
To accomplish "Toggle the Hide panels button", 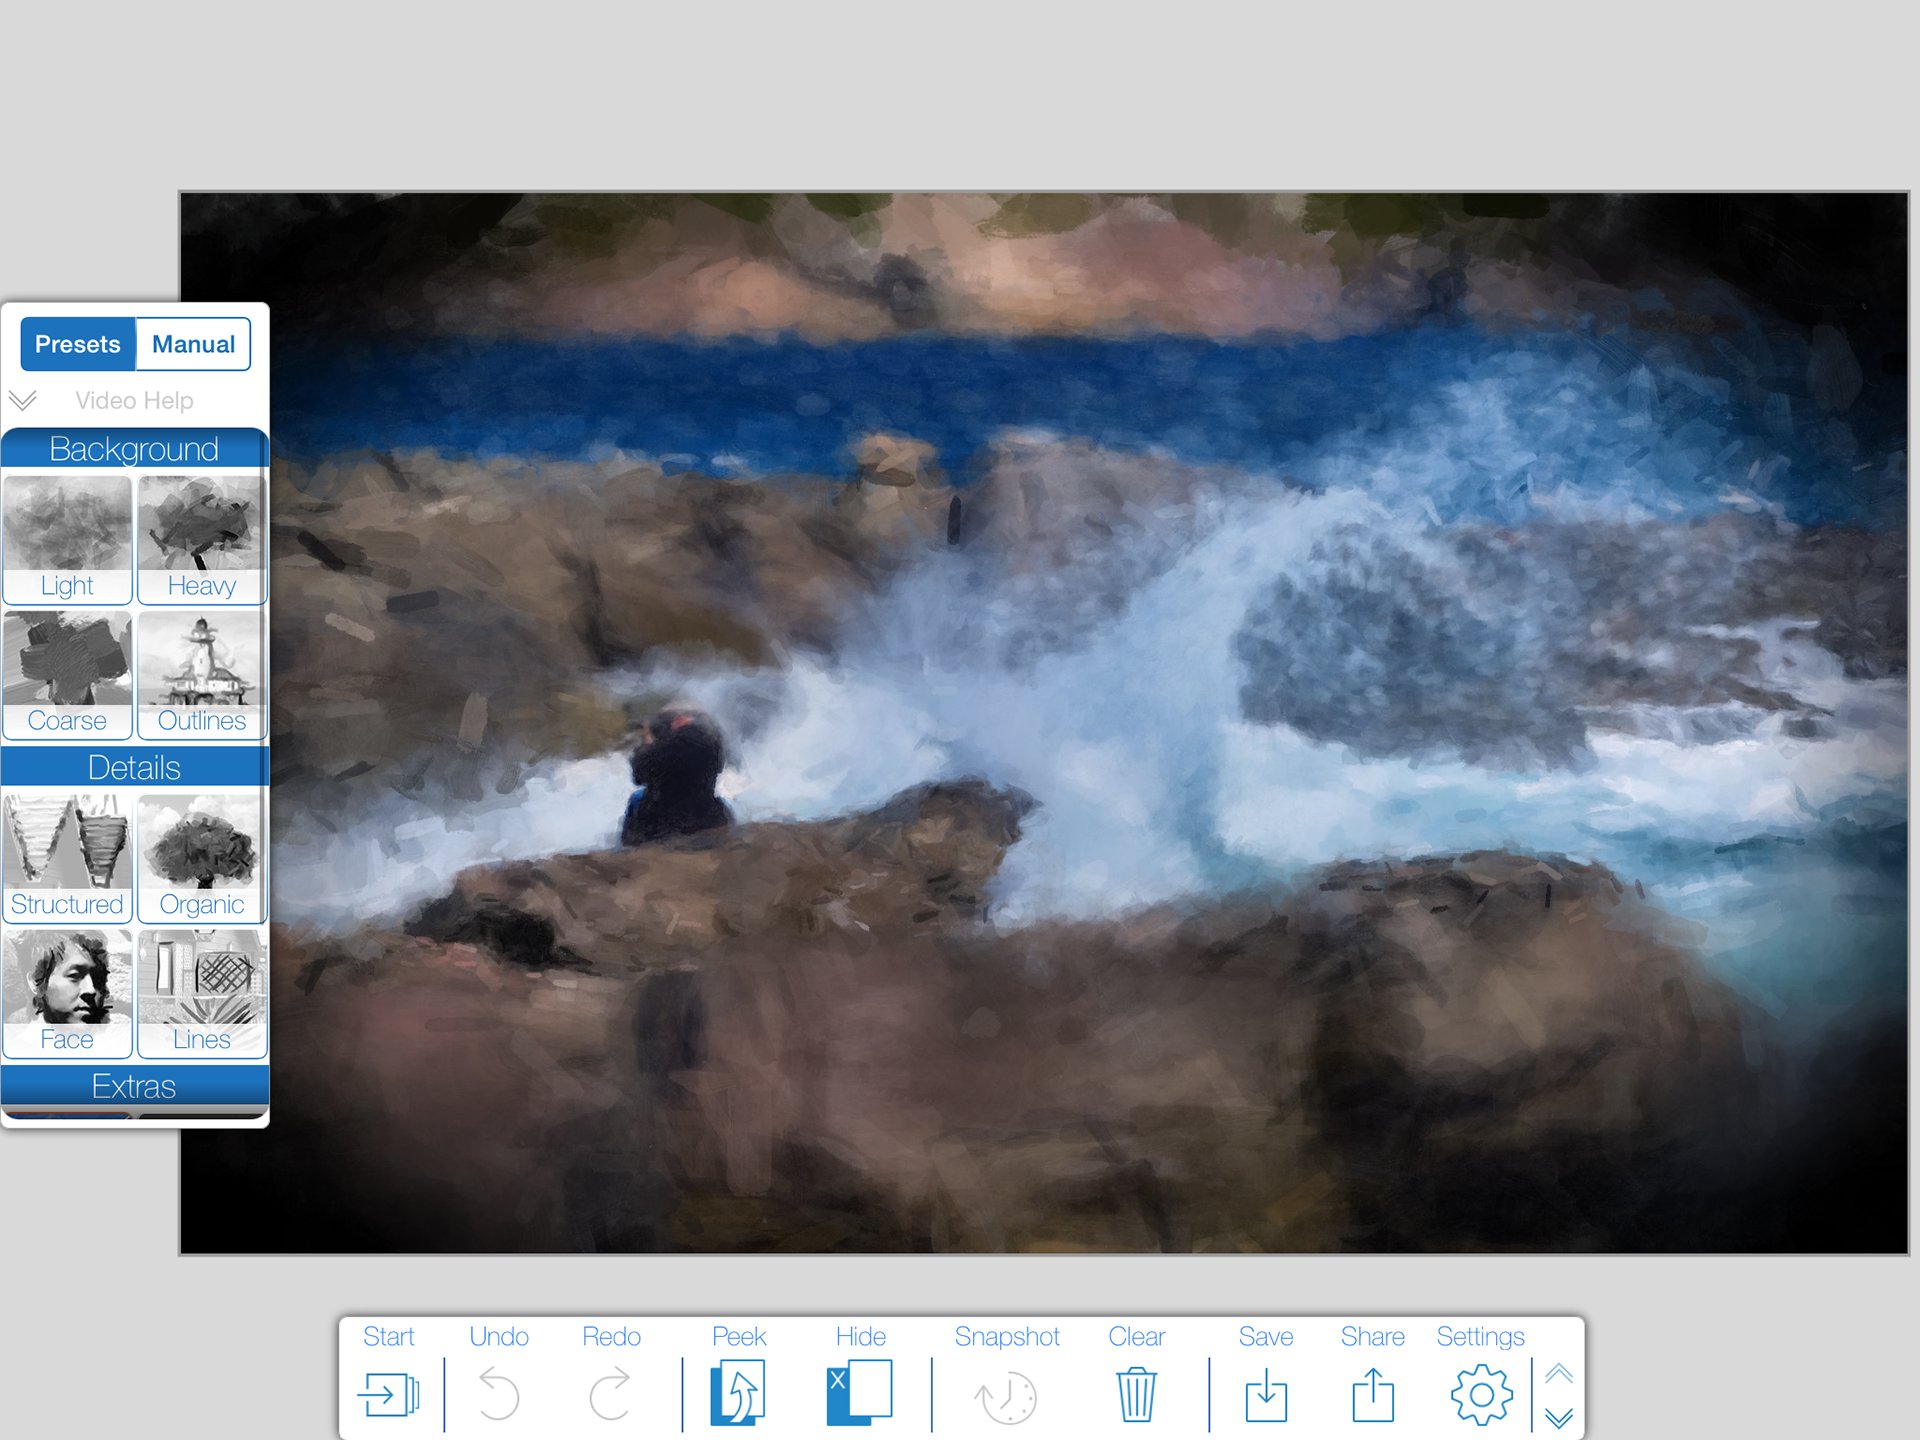I will [860, 1392].
